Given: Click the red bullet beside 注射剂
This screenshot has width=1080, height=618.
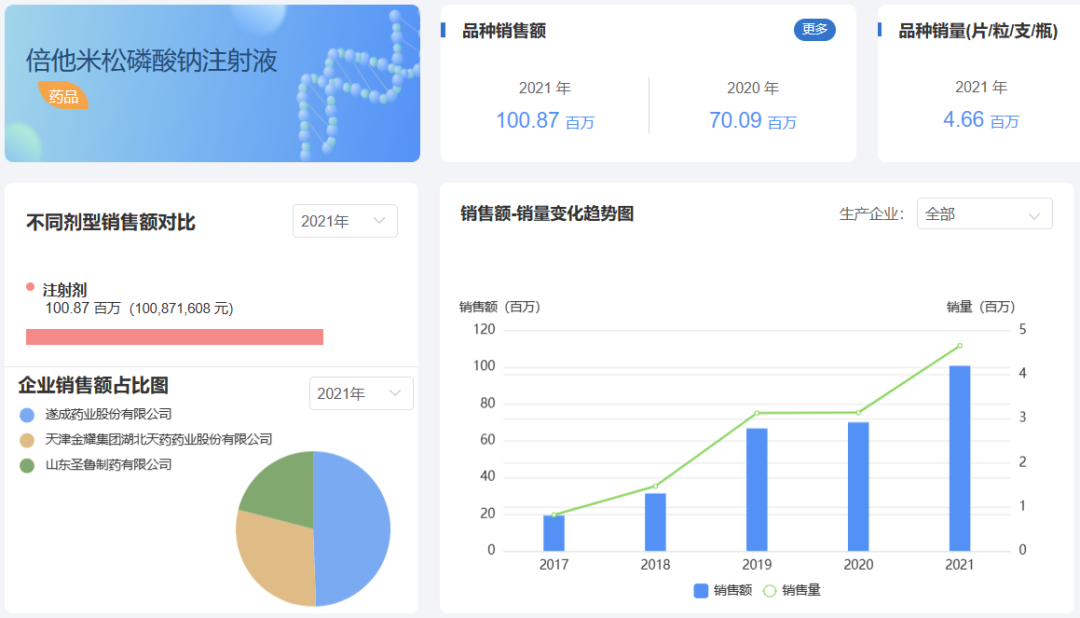Looking at the screenshot, I should point(30,287).
